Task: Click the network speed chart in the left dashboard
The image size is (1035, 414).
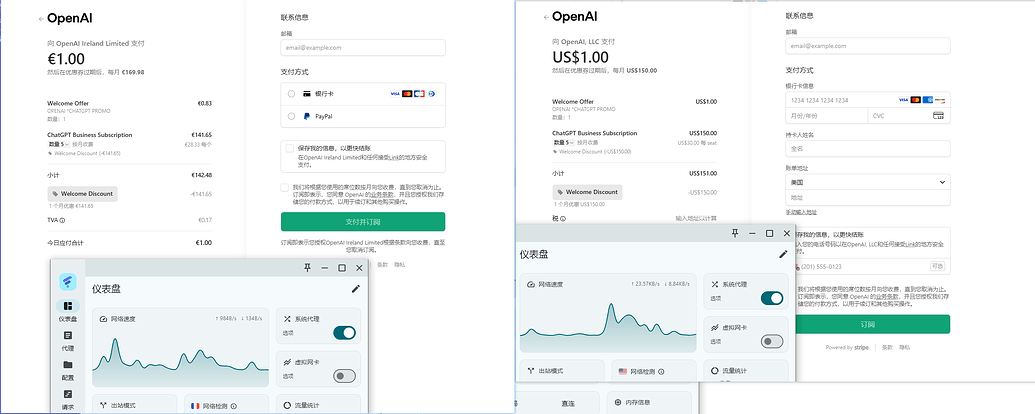Action: 180,360
